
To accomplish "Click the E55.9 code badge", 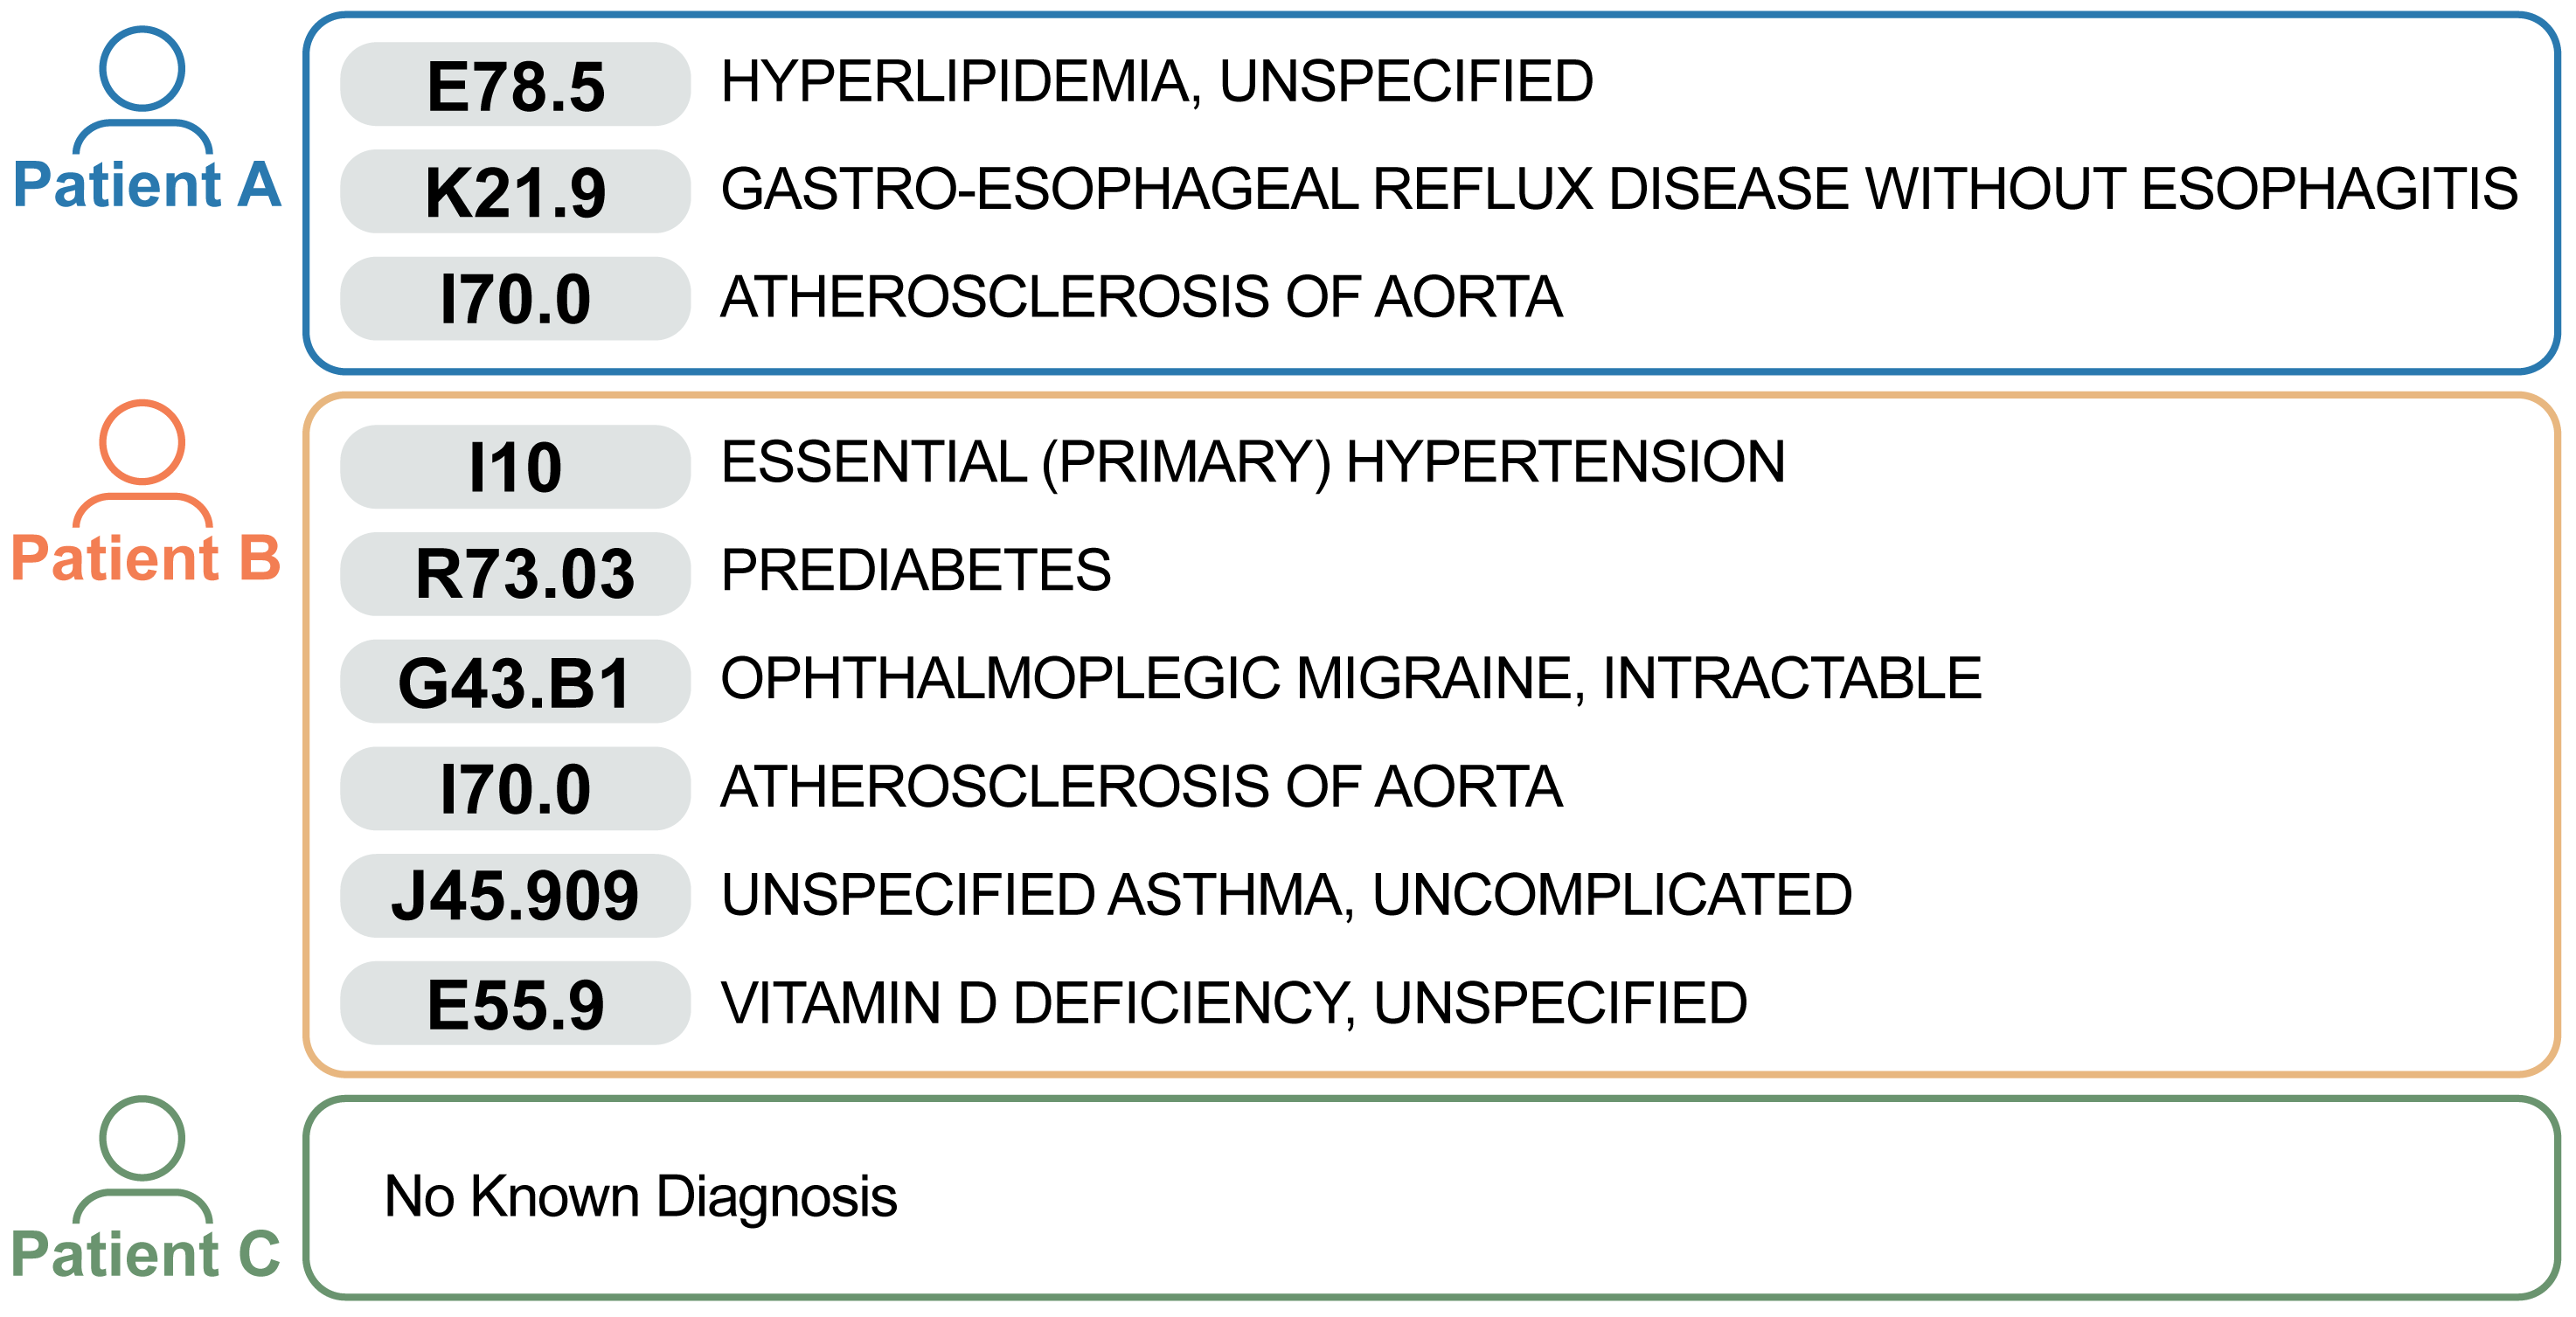I will [515, 1003].
